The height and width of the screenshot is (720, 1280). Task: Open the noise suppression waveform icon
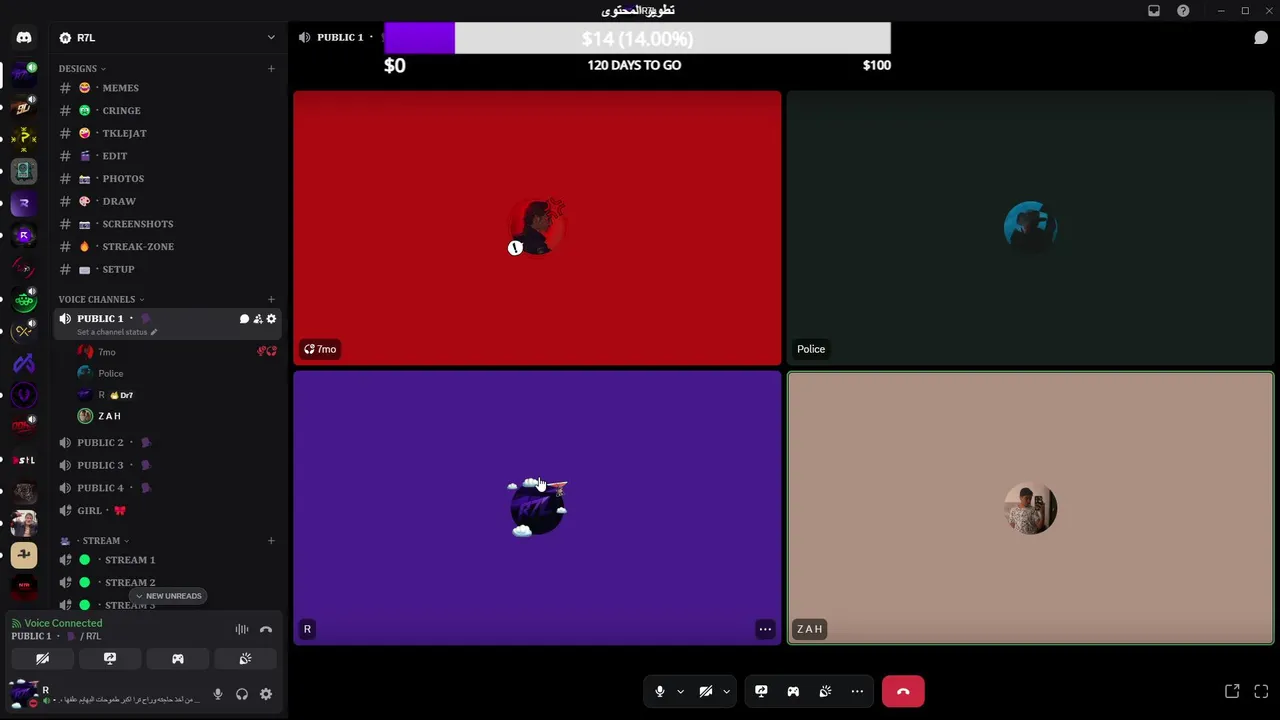coord(242,629)
